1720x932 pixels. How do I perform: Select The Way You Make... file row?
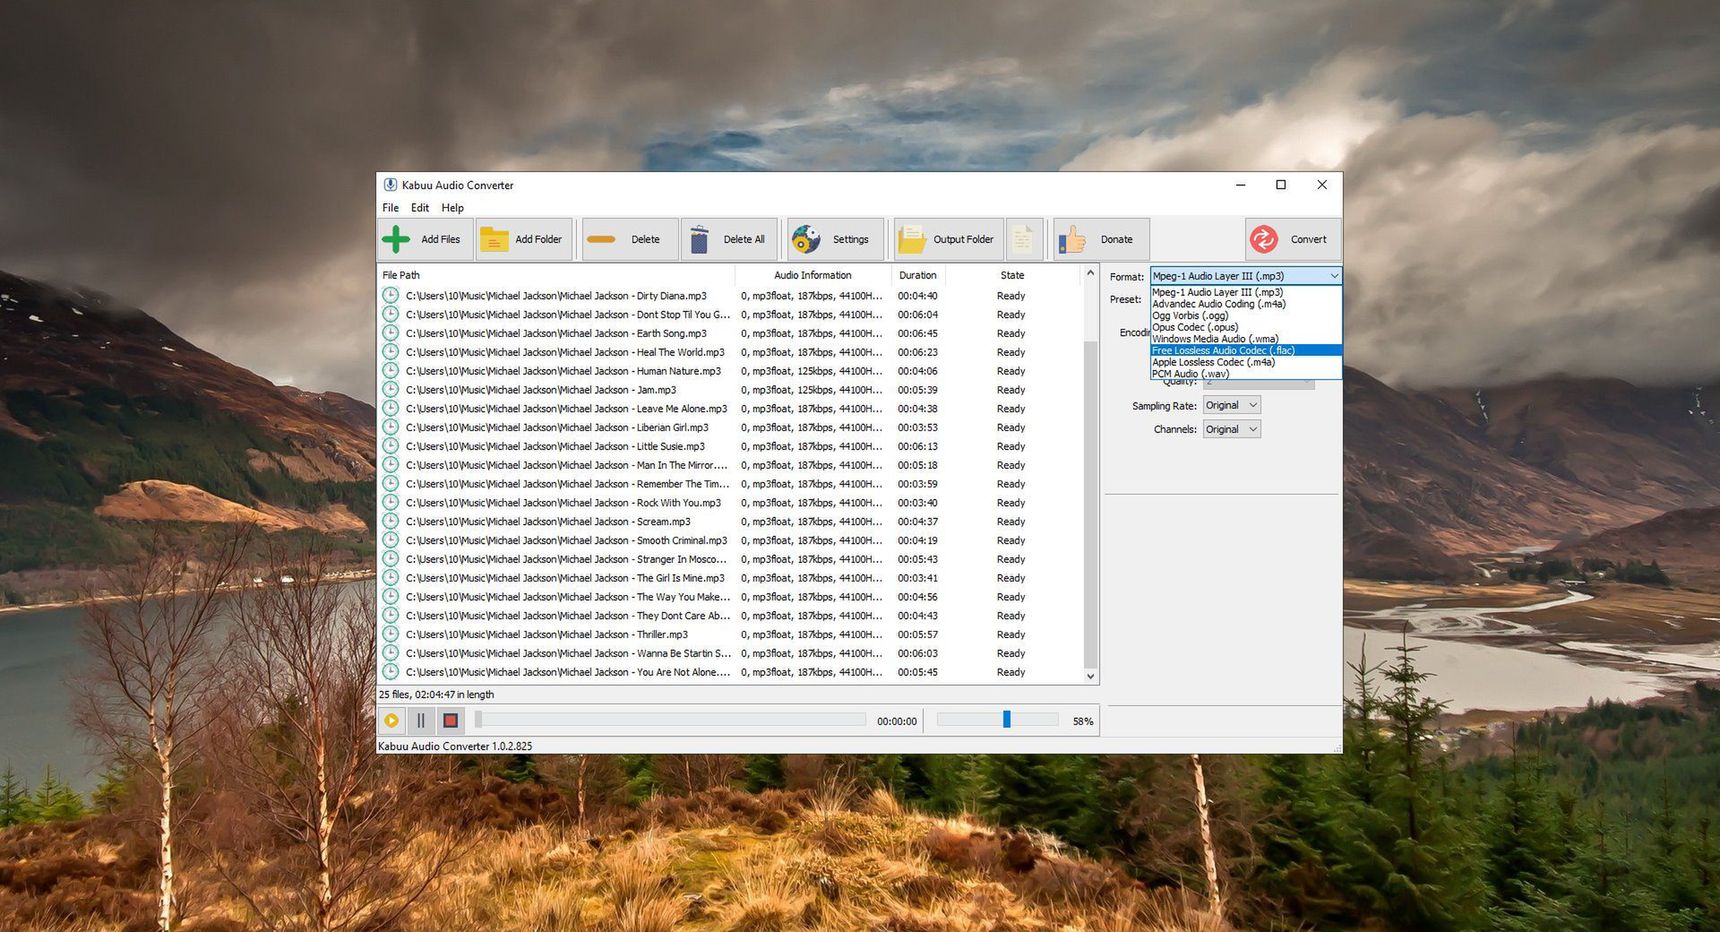730,597
